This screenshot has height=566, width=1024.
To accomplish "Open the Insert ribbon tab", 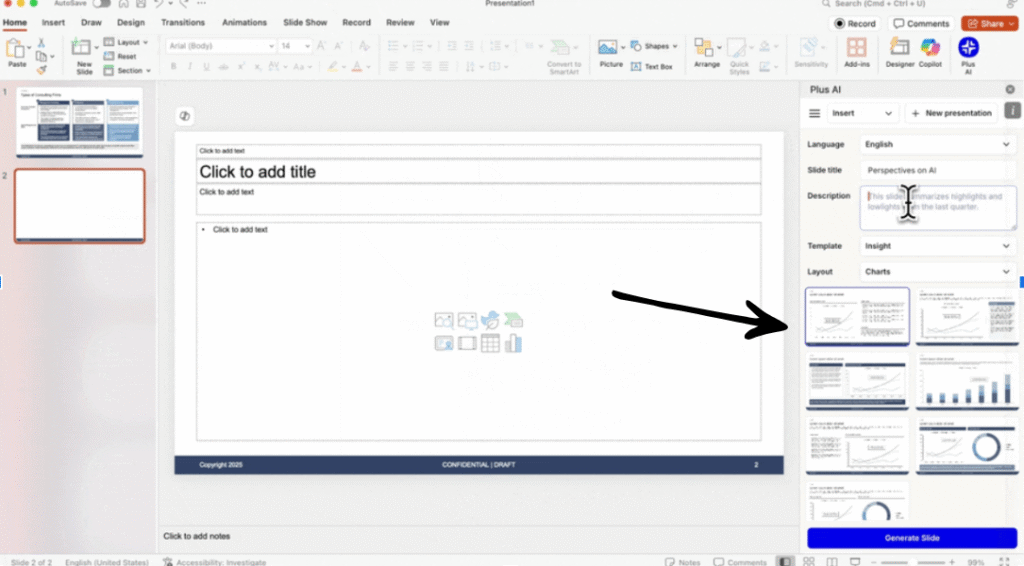I will click(x=53, y=22).
